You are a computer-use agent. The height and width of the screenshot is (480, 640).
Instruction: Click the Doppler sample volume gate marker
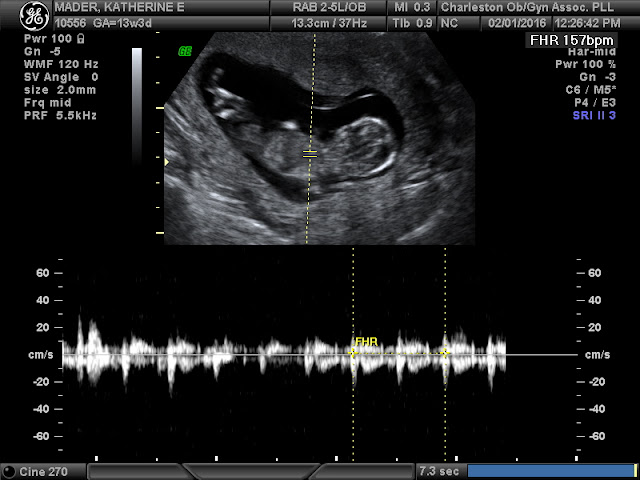coord(310,154)
